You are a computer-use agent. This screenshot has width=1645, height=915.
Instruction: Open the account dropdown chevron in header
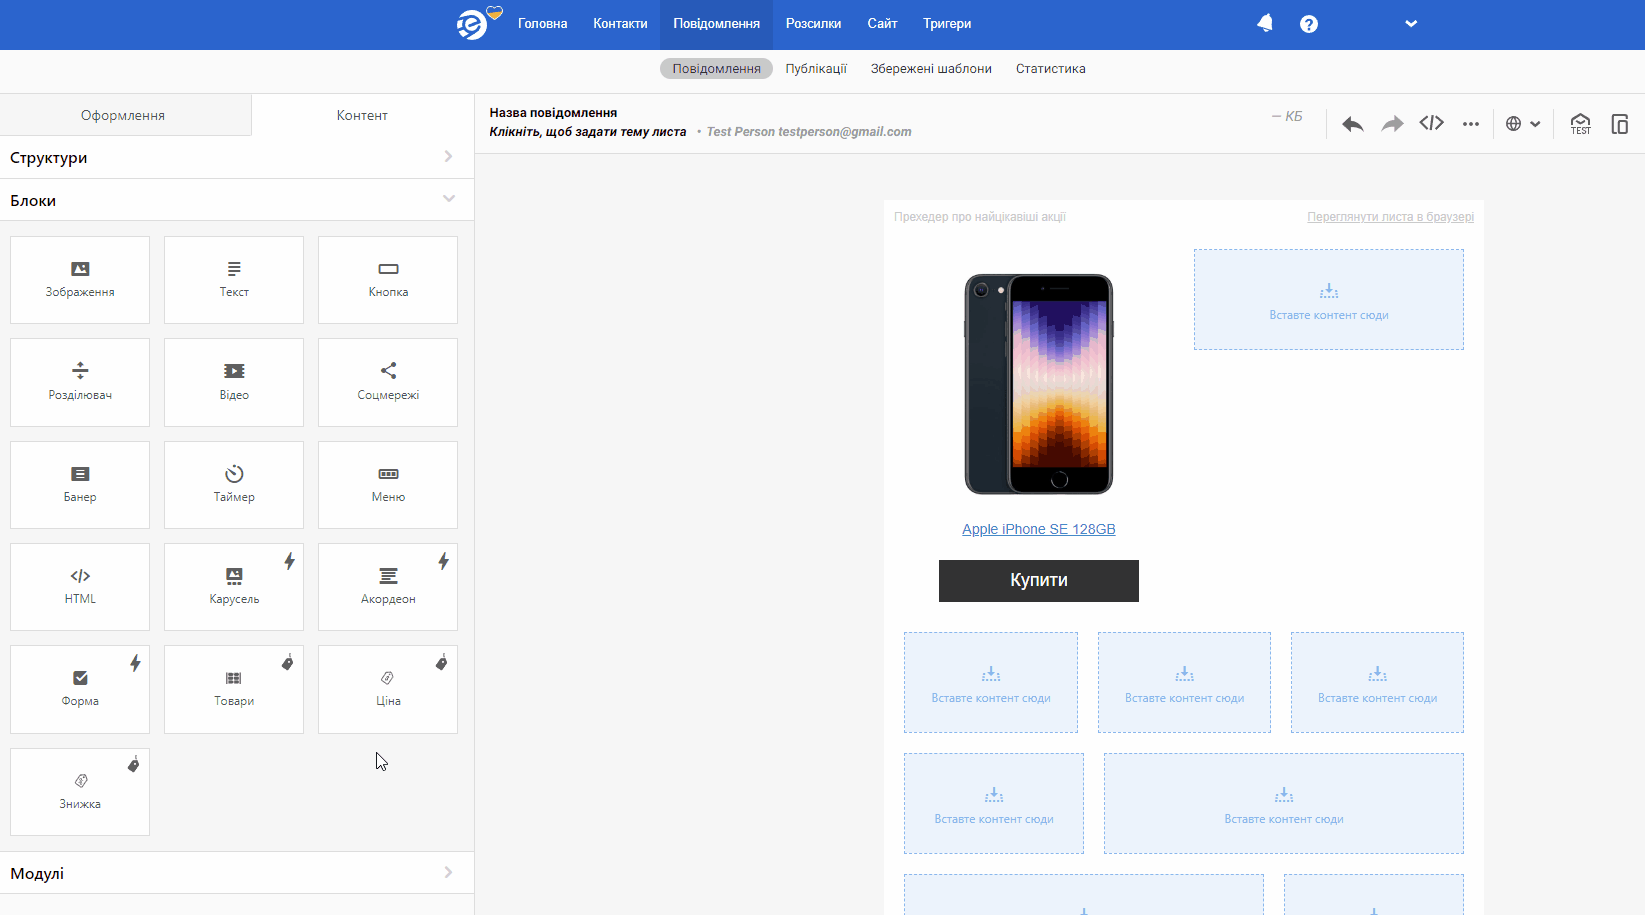[x=1411, y=24]
